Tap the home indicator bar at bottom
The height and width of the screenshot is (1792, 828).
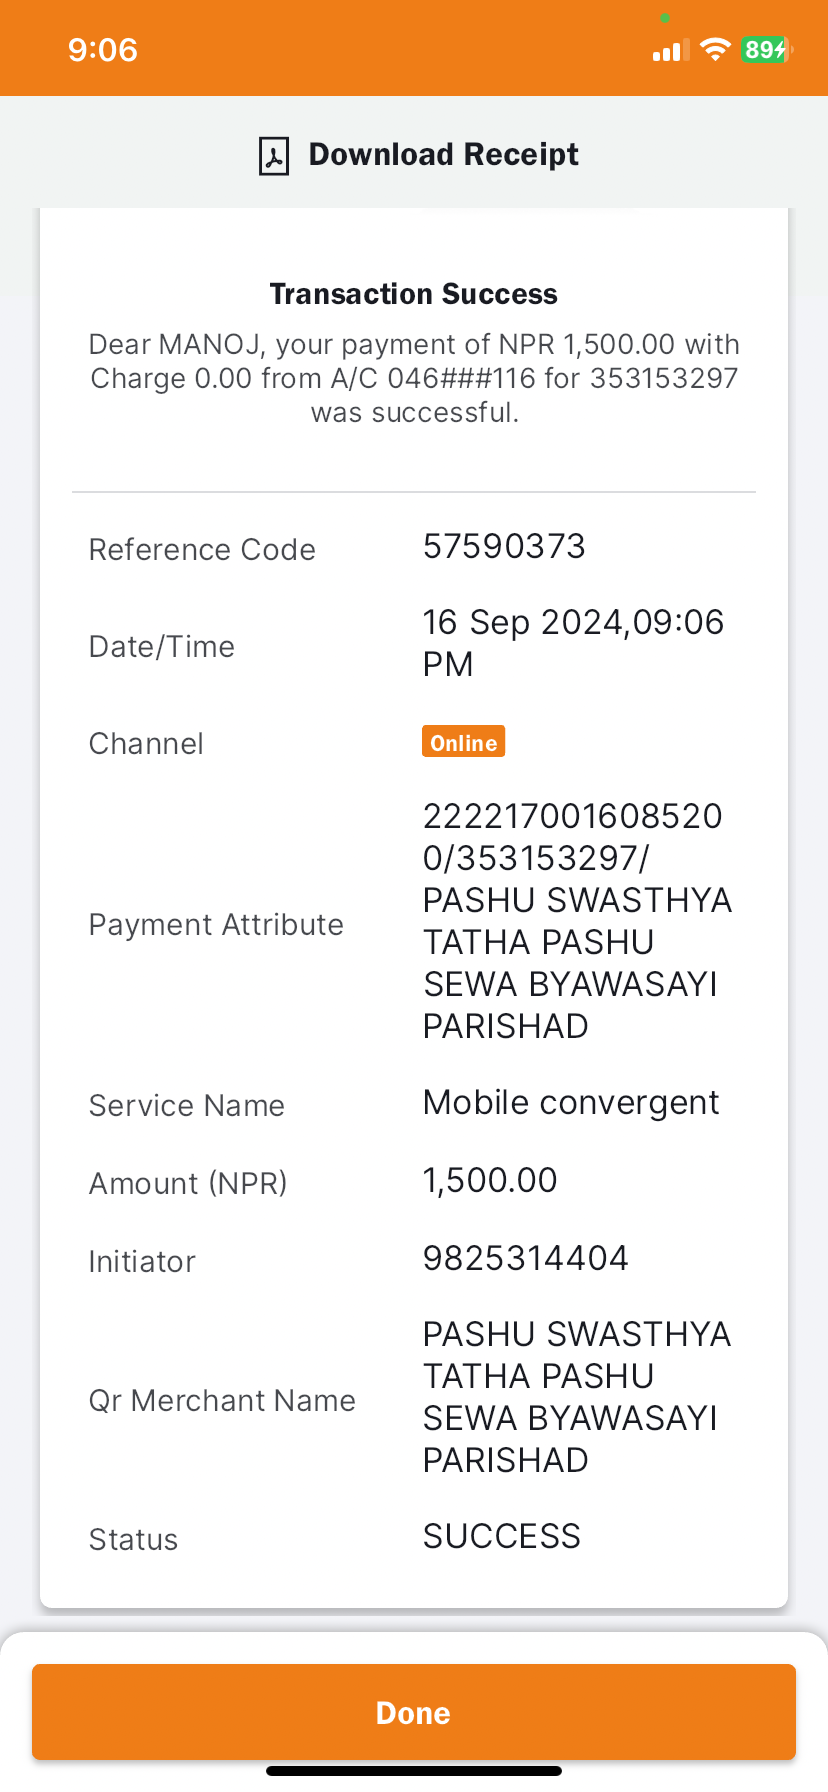pos(414,1771)
